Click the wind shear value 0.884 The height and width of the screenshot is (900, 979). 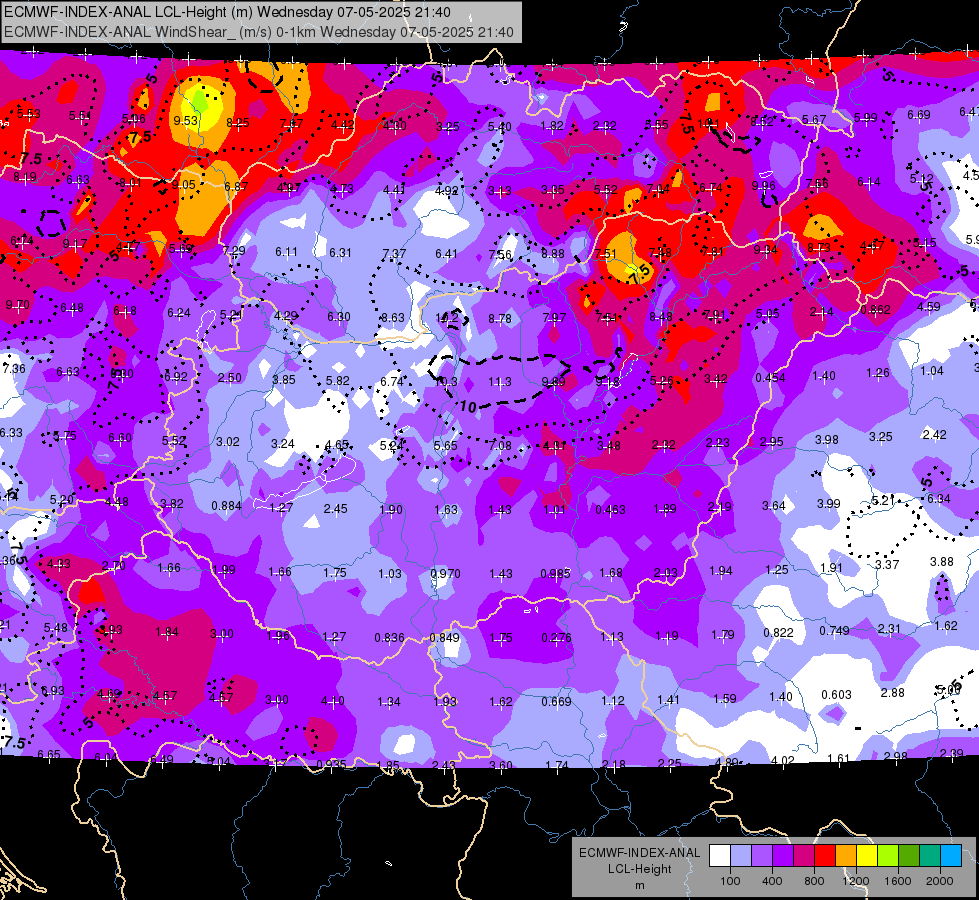(226, 505)
